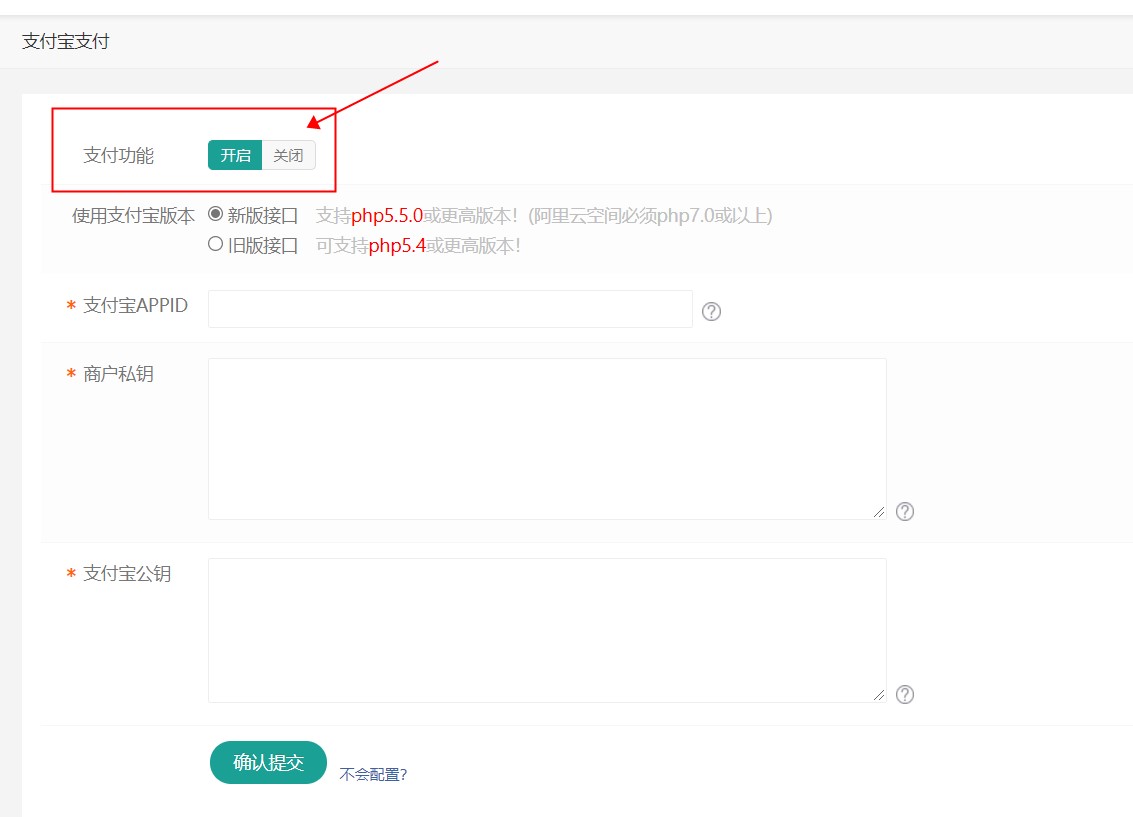
Task: Submit the form with 确认提交 button
Action: (268, 762)
